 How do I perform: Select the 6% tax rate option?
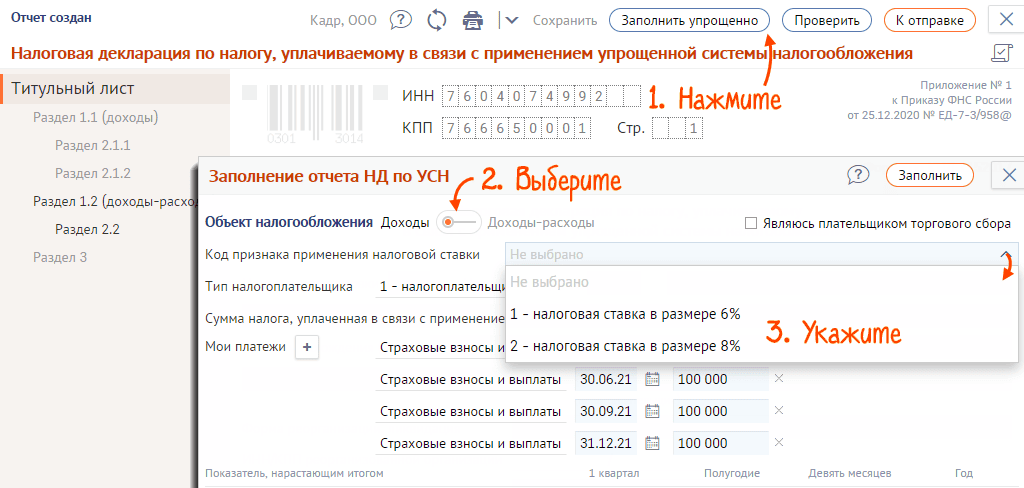pos(625,314)
